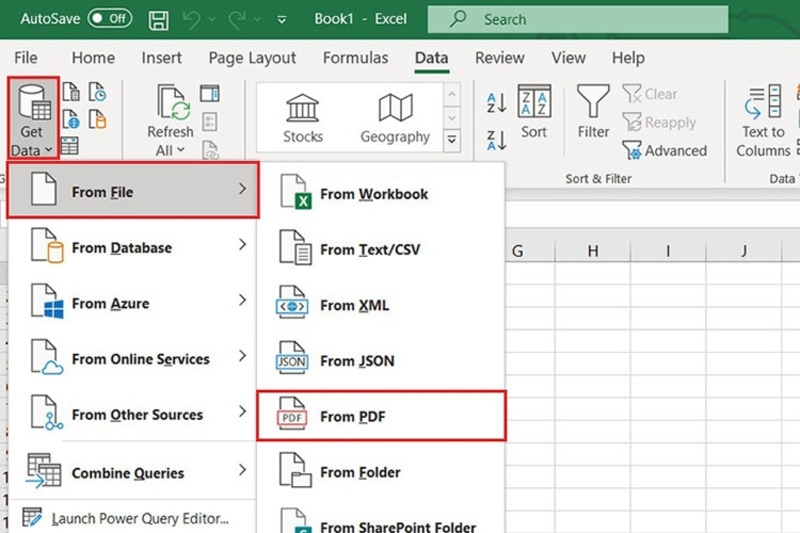The width and height of the screenshot is (800, 533).
Task: Select column H header
Action: [592, 250]
